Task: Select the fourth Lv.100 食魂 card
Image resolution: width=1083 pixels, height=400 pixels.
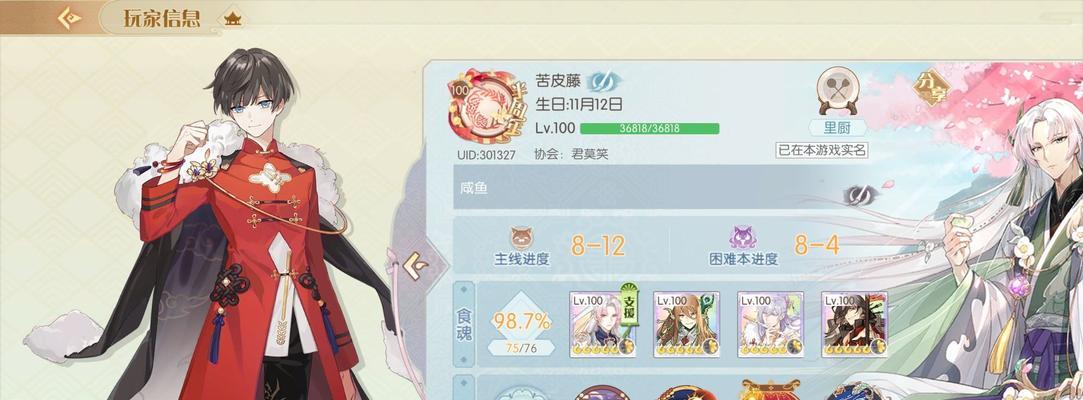Action: tap(854, 324)
